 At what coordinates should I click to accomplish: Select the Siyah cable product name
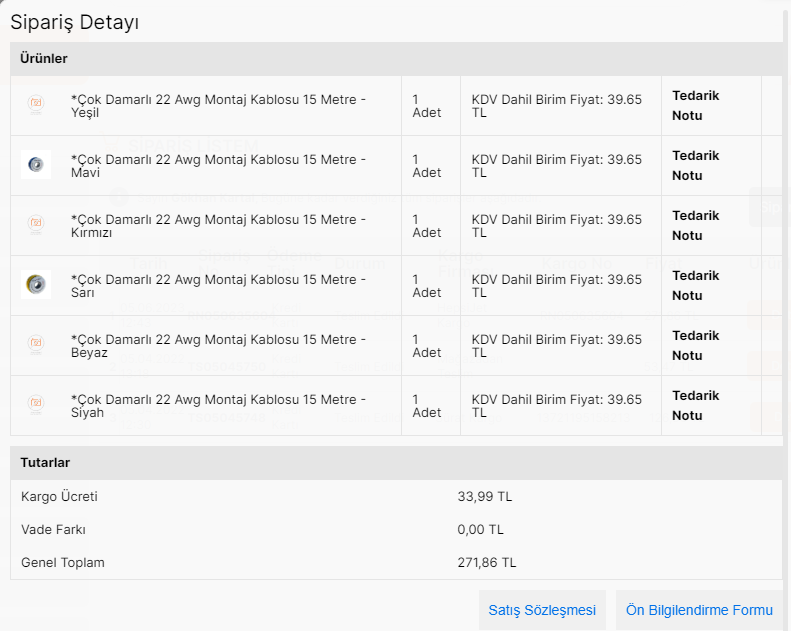(218, 405)
